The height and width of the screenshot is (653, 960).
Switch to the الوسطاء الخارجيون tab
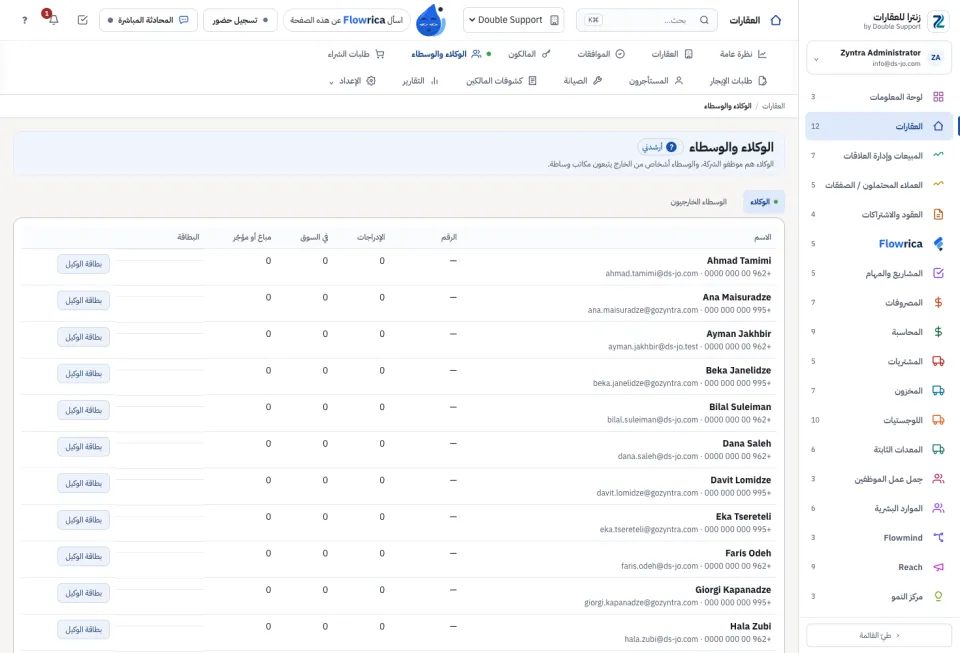pyautogui.click(x=698, y=202)
